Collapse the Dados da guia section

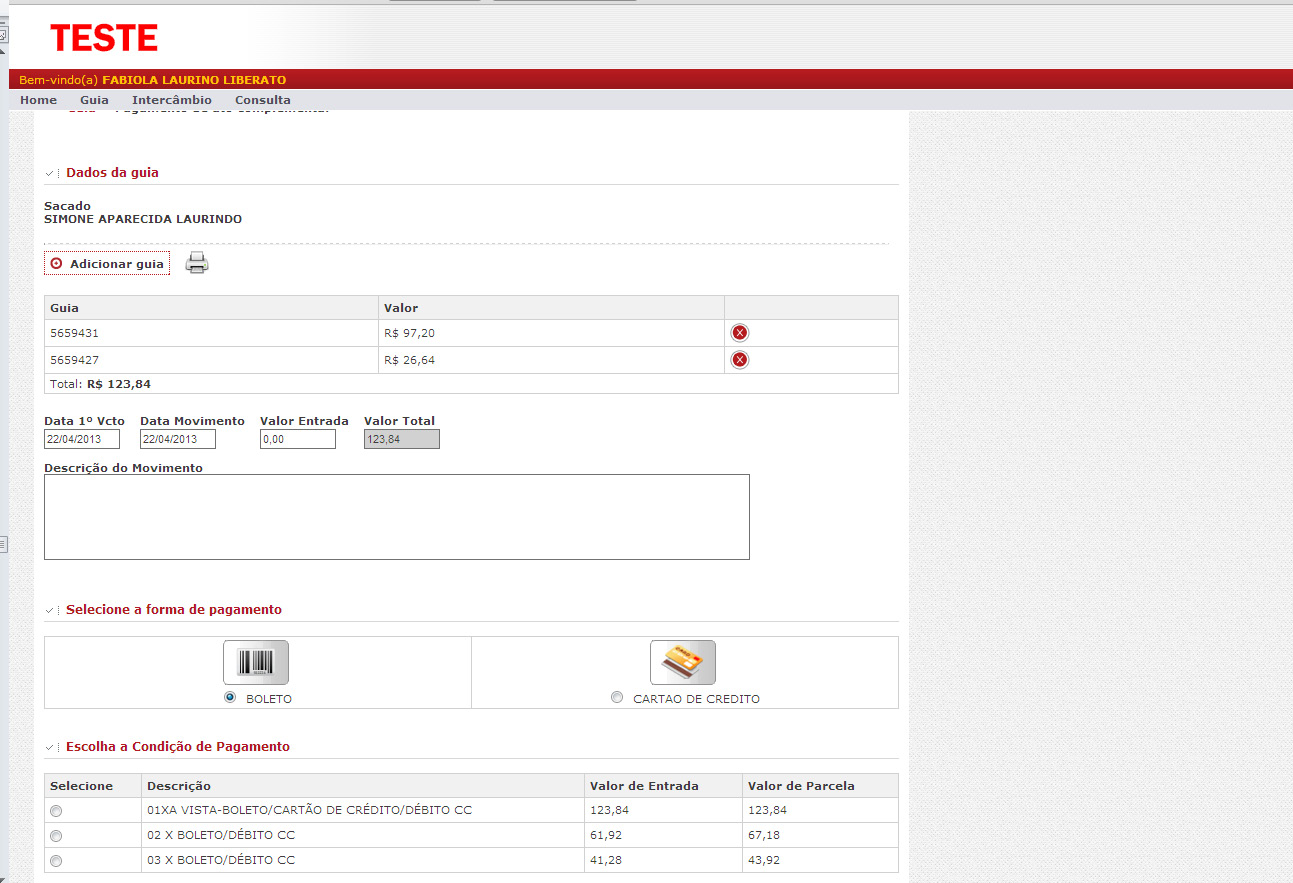pos(51,173)
